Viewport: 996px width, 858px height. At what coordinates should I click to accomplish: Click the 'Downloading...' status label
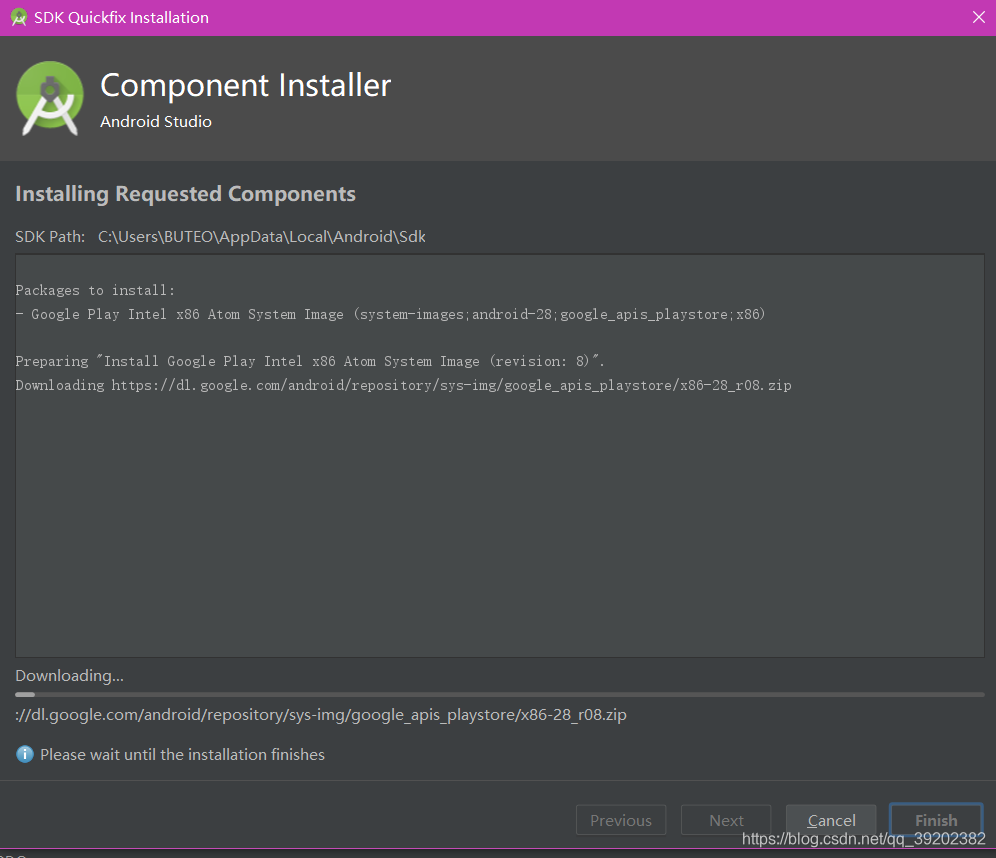coord(69,675)
